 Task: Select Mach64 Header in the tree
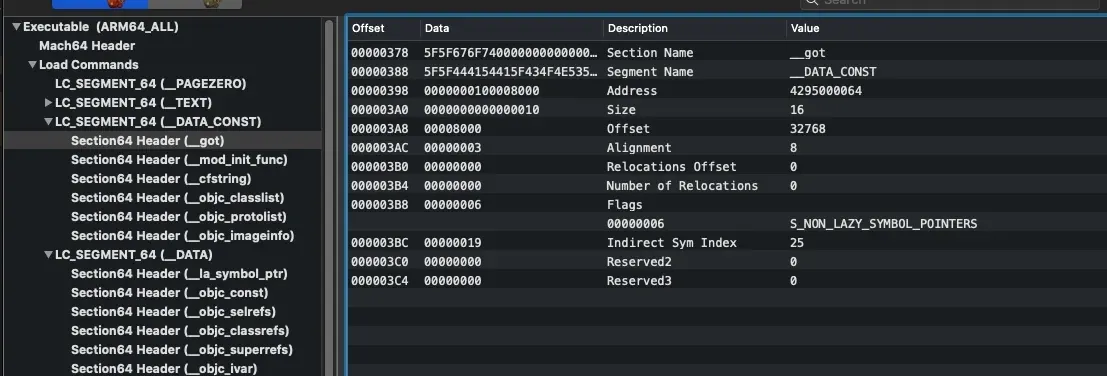click(87, 46)
